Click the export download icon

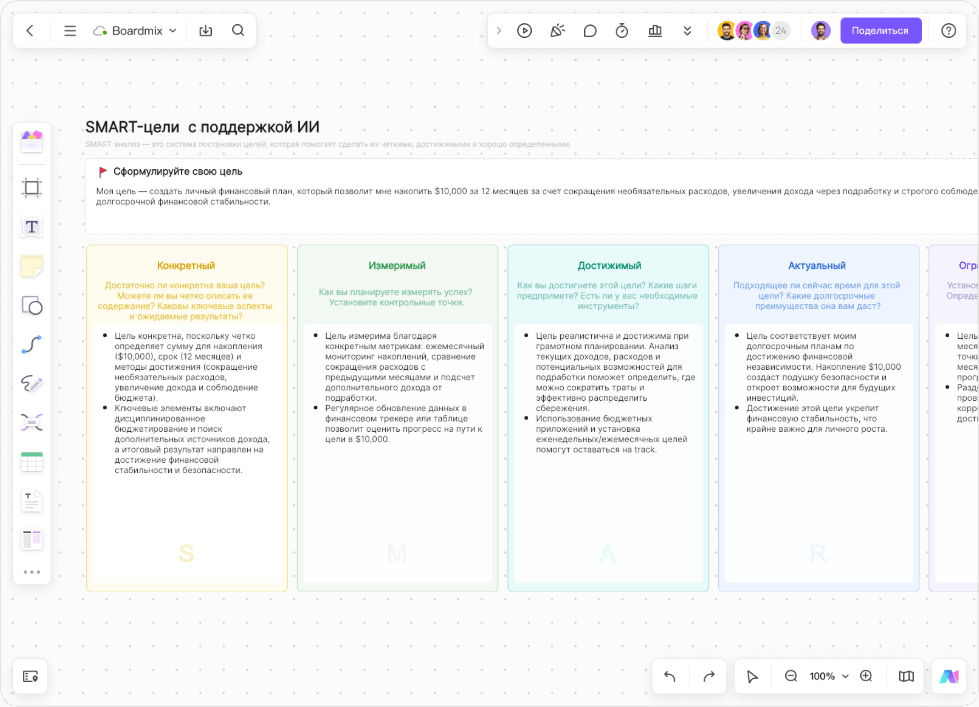click(205, 31)
